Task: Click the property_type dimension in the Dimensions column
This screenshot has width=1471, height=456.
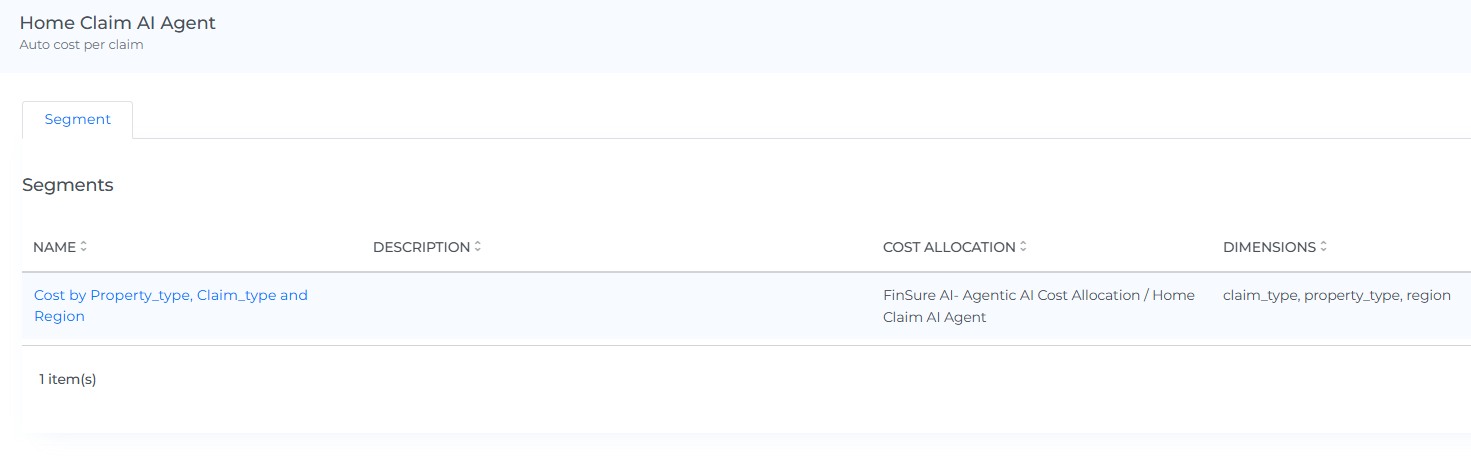Action: [x=1351, y=295]
